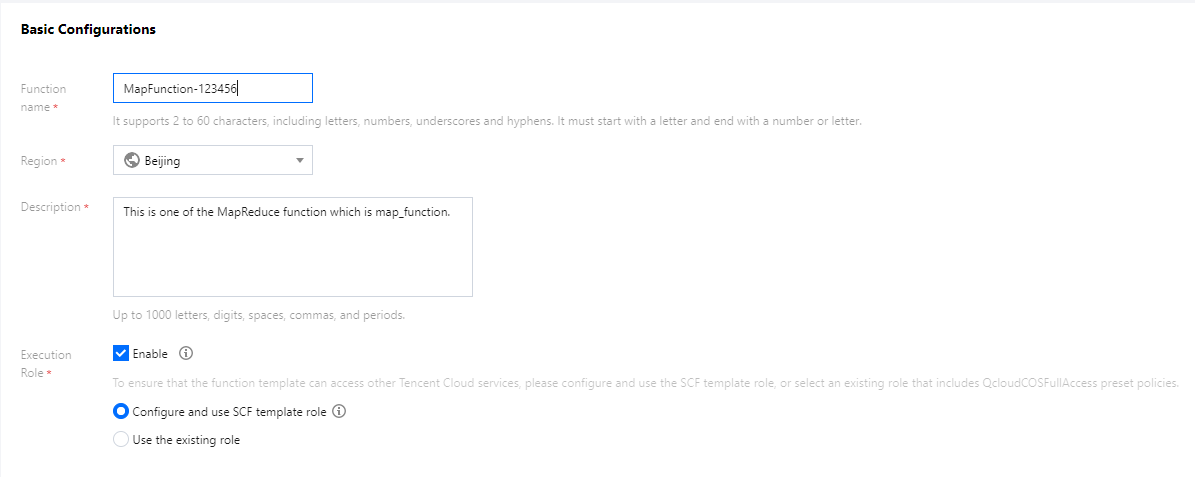Open the Region dropdown showing Beijing
This screenshot has height=477, width=1195.
213,160
